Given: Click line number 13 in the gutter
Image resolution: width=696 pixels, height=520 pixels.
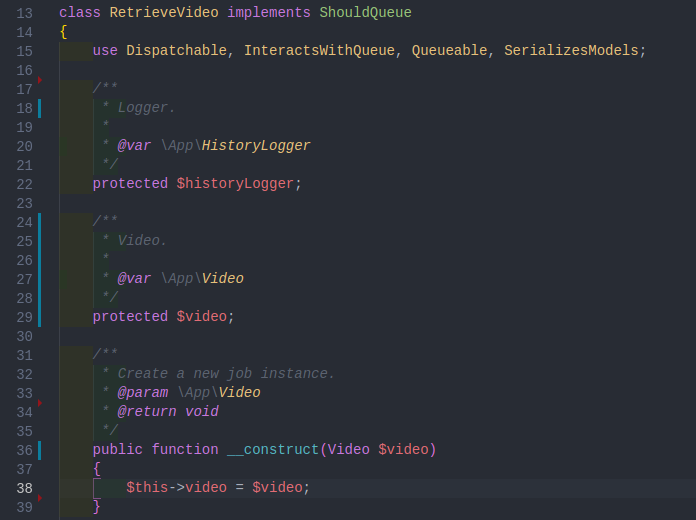Looking at the screenshot, I should point(24,13).
